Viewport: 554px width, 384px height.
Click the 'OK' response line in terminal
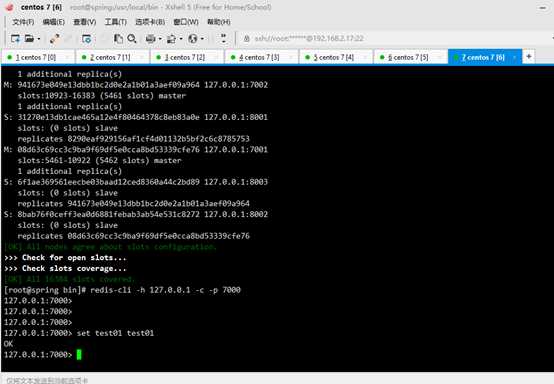point(8,344)
